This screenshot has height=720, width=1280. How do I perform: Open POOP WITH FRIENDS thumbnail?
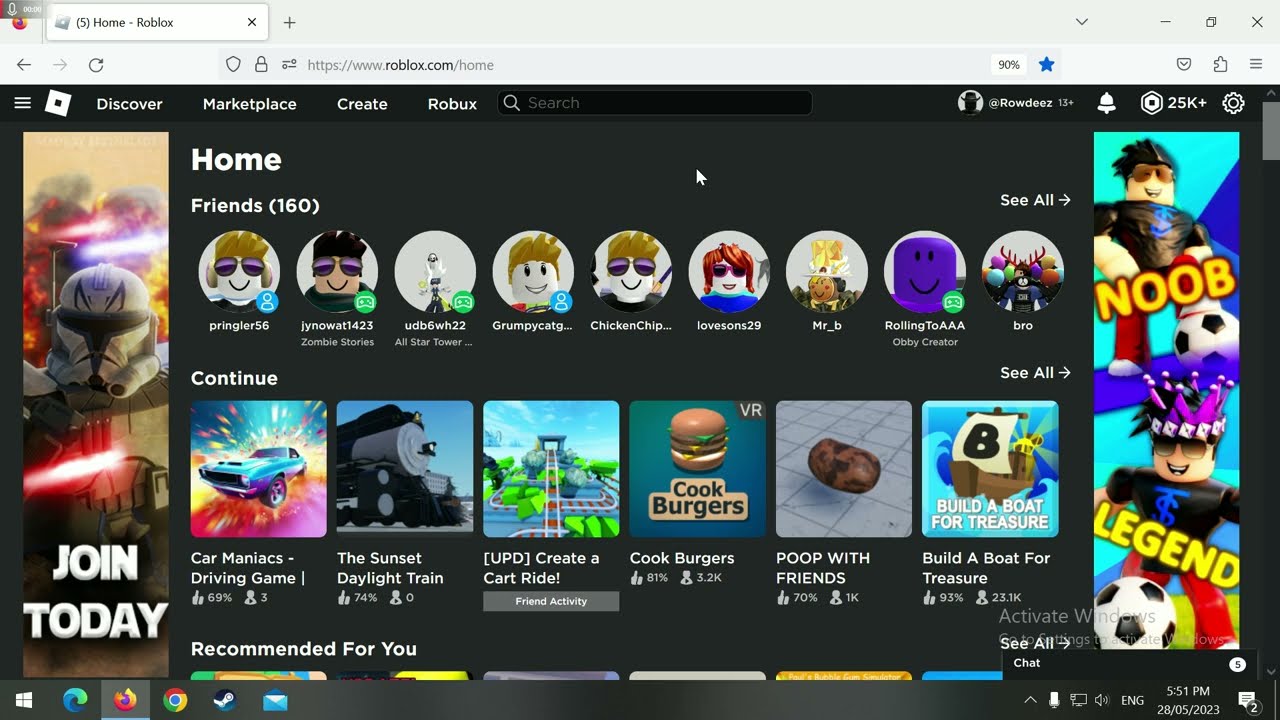(844, 469)
